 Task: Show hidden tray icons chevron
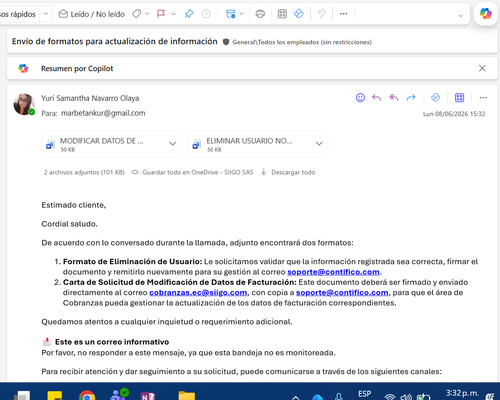[x=295, y=397]
